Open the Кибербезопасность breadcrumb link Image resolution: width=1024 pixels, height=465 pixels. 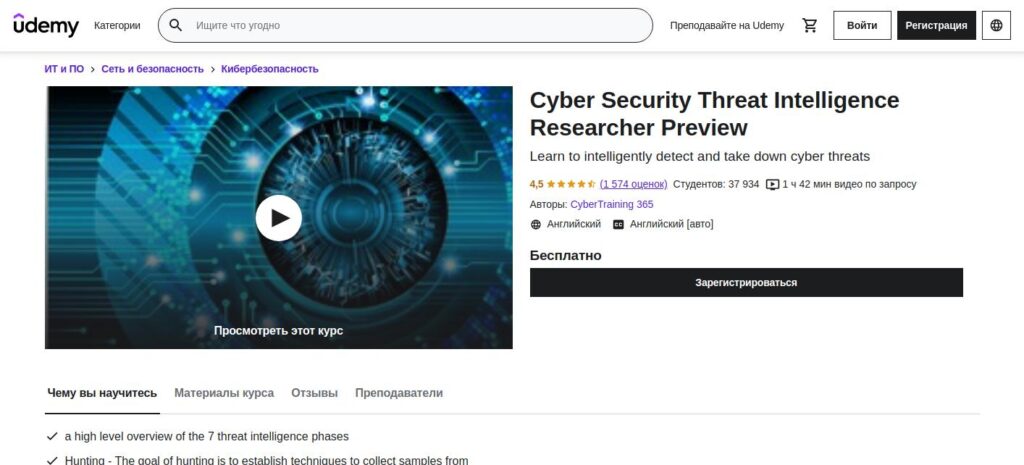point(269,69)
